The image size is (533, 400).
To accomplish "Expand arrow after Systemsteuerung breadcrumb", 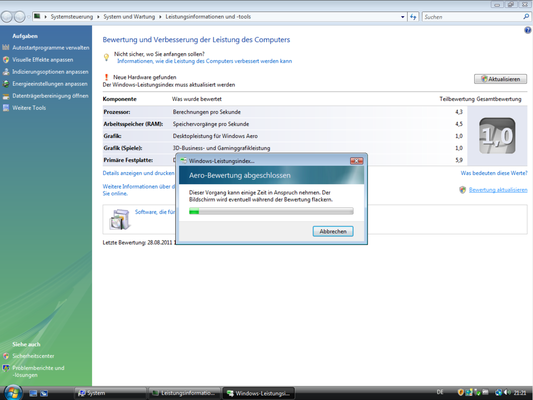I will tap(98, 17).
